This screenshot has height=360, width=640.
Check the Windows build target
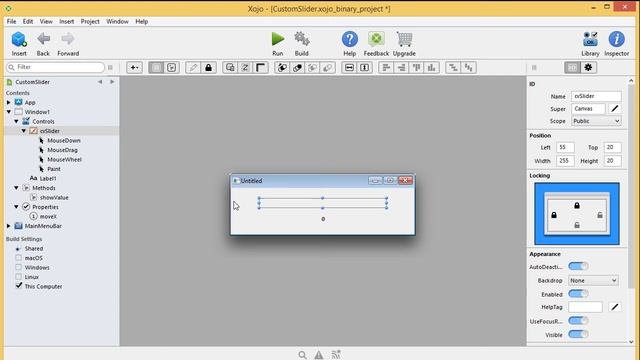pos(18,267)
